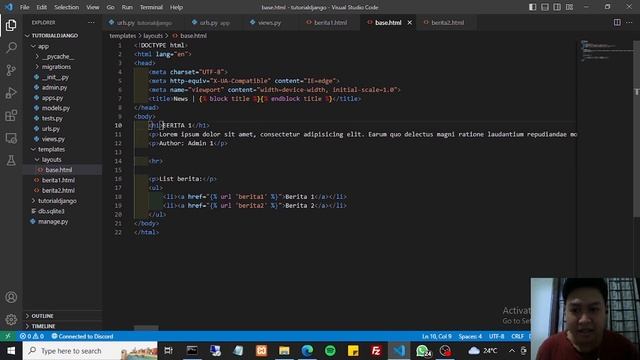Viewport: 640px width, 360px height.
Task: Open editor More Actions ellipsis
Action: pyautogui.click(x=629, y=22)
